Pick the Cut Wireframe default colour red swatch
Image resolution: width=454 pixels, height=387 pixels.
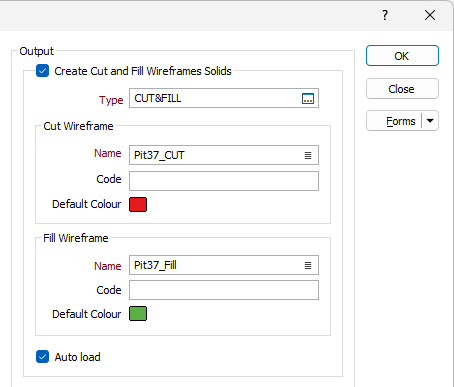(138, 204)
